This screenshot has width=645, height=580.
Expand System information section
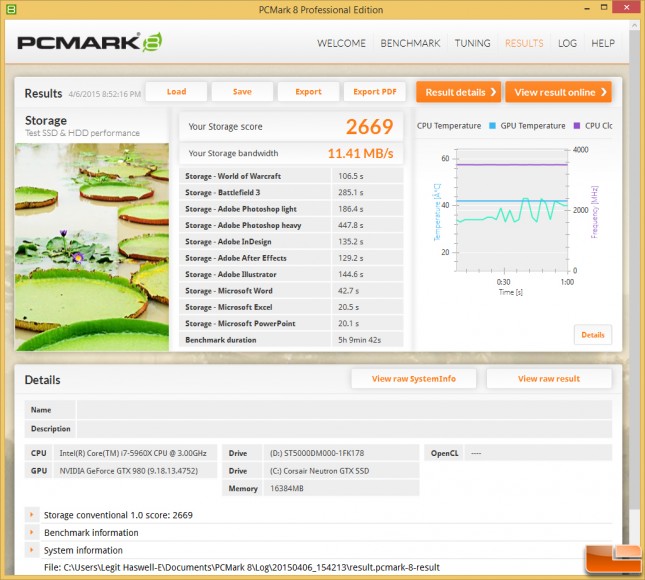tap(32, 550)
